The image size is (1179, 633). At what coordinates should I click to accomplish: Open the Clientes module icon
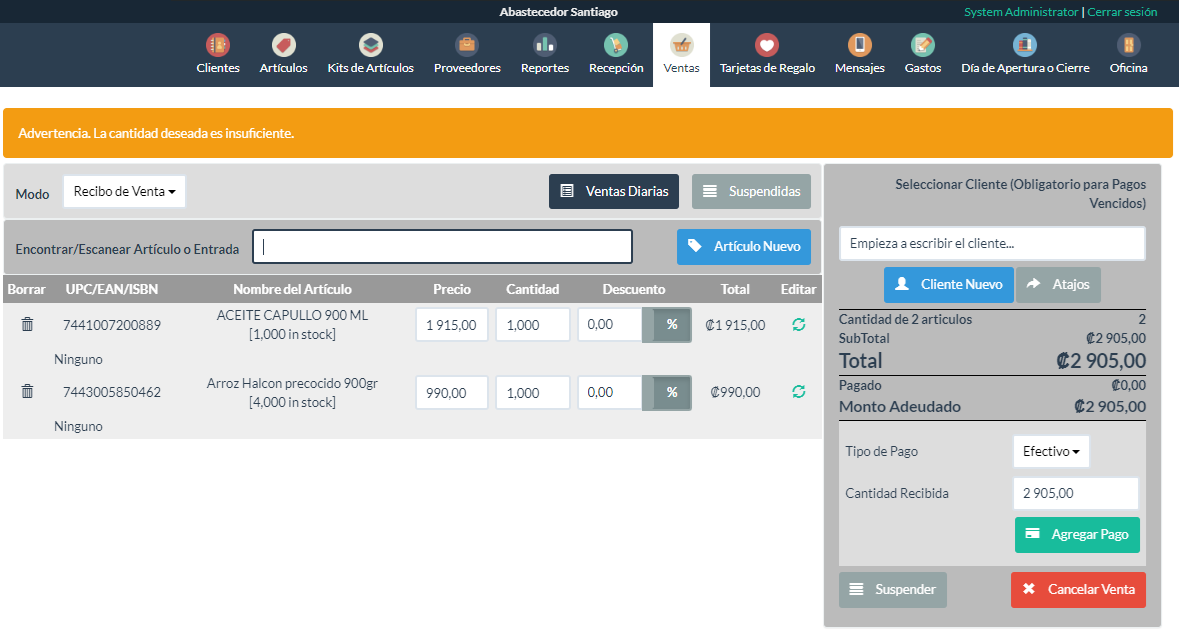218,46
